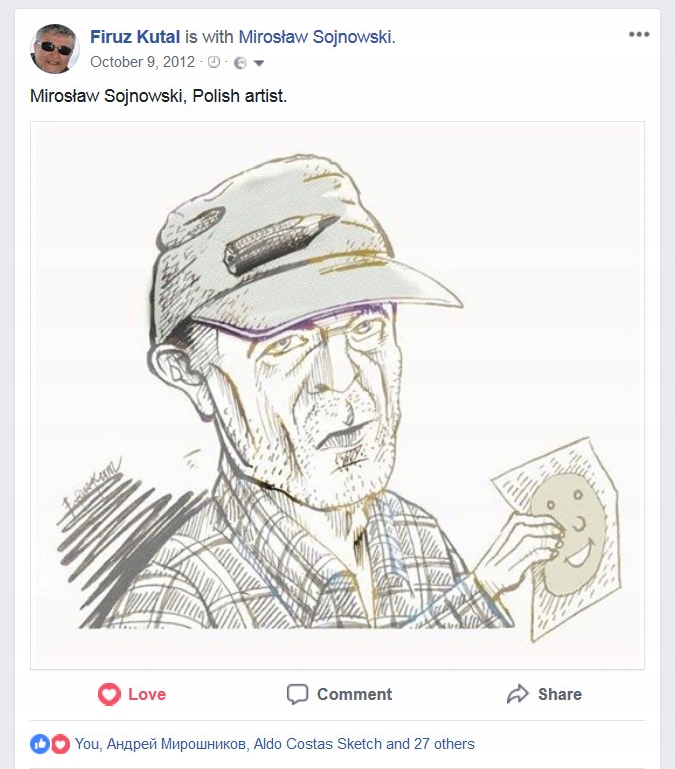The width and height of the screenshot is (675, 769).
Task: Click the Share arrow icon
Action: [517, 694]
